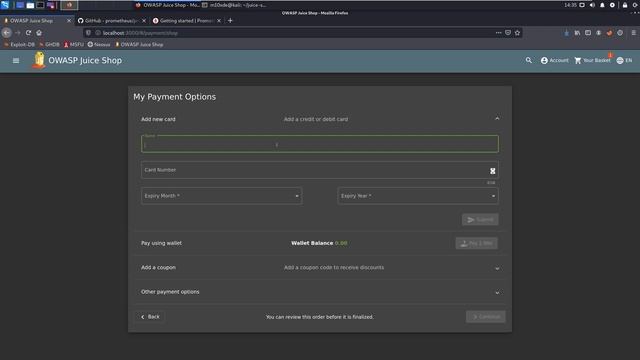Expand the Other payment options section
Screen dimensions: 640x360
(x=320, y=292)
